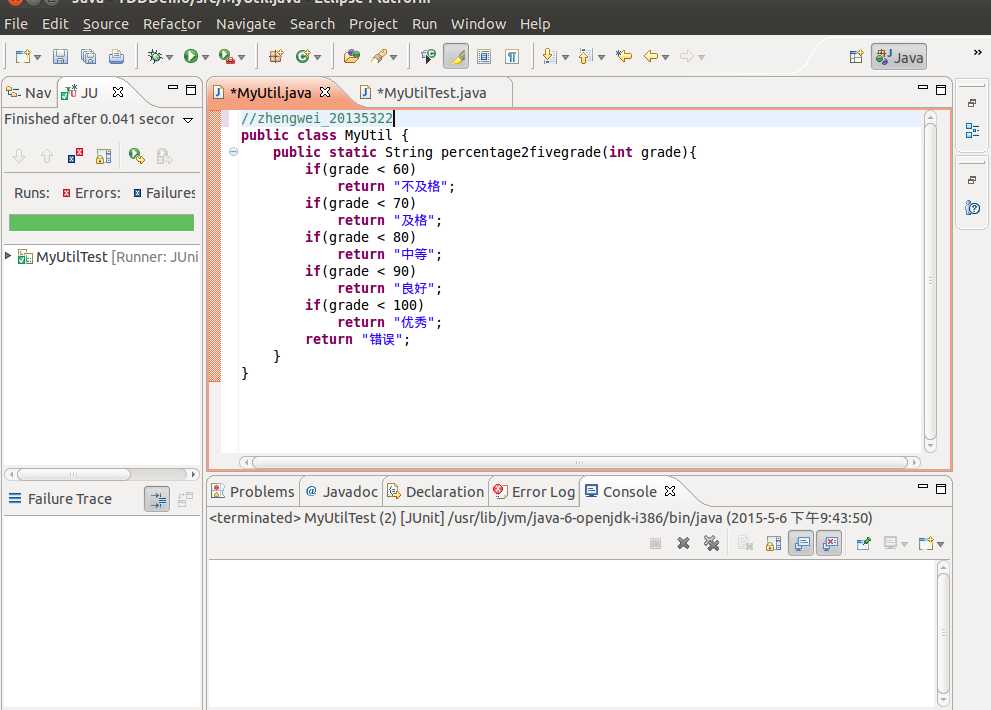Open dropdown next to Run icon
This screenshot has height=710, width=991.
[x=205, y=58]
